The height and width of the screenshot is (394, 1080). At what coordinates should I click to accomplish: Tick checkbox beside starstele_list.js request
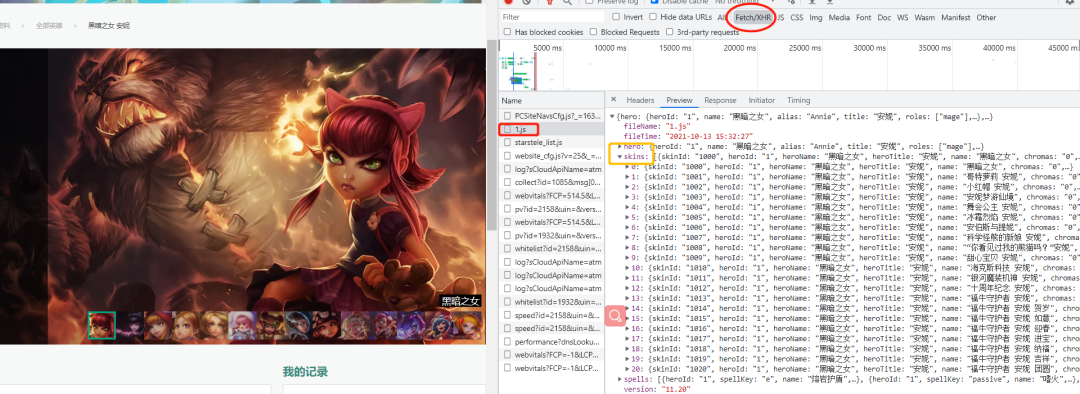(508, 143)
